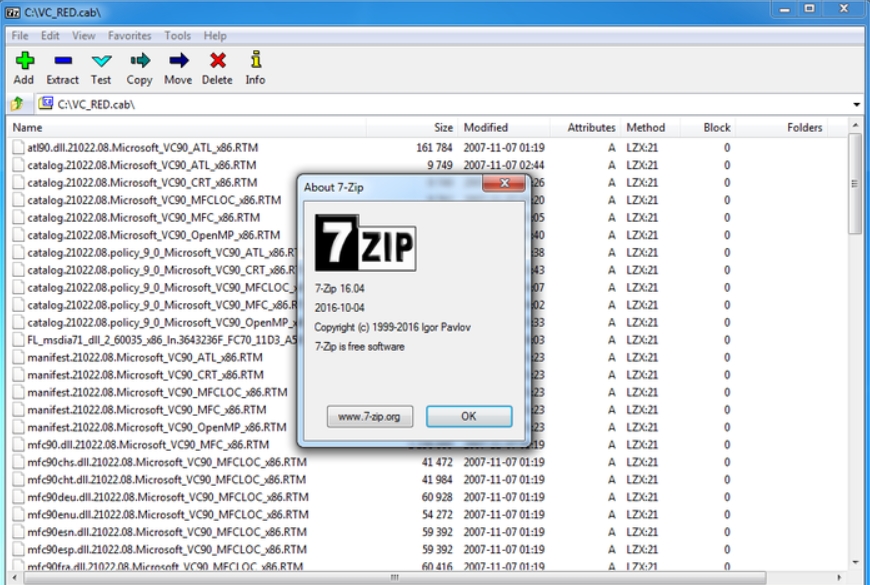The width and height of the screenshot is (870, 585).
Task: Select catalog.21022.08.Microsoft_VC90_OpenMP_x86.RTM file
Action: coord(154,235)
